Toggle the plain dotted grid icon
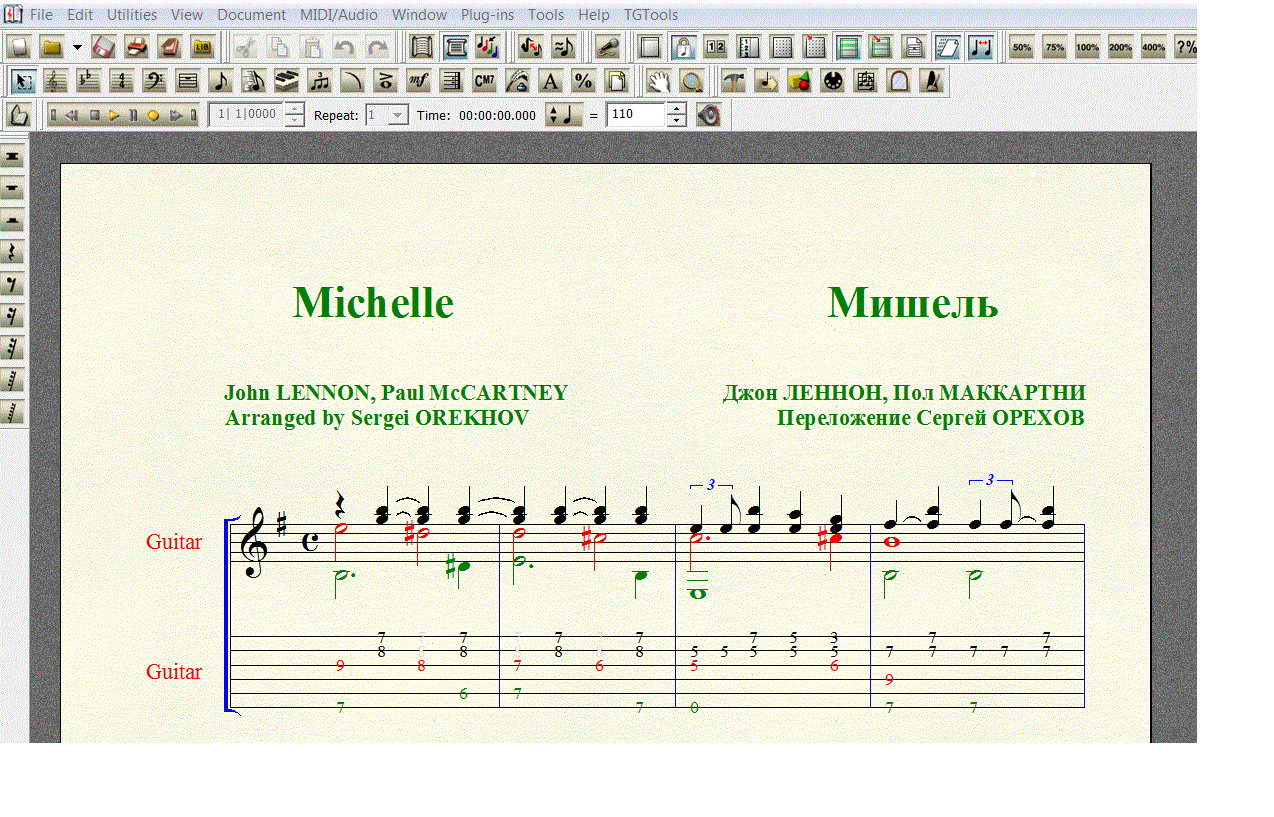The image size is (1274, 817). pyautogui.click(x=782, y=47)
